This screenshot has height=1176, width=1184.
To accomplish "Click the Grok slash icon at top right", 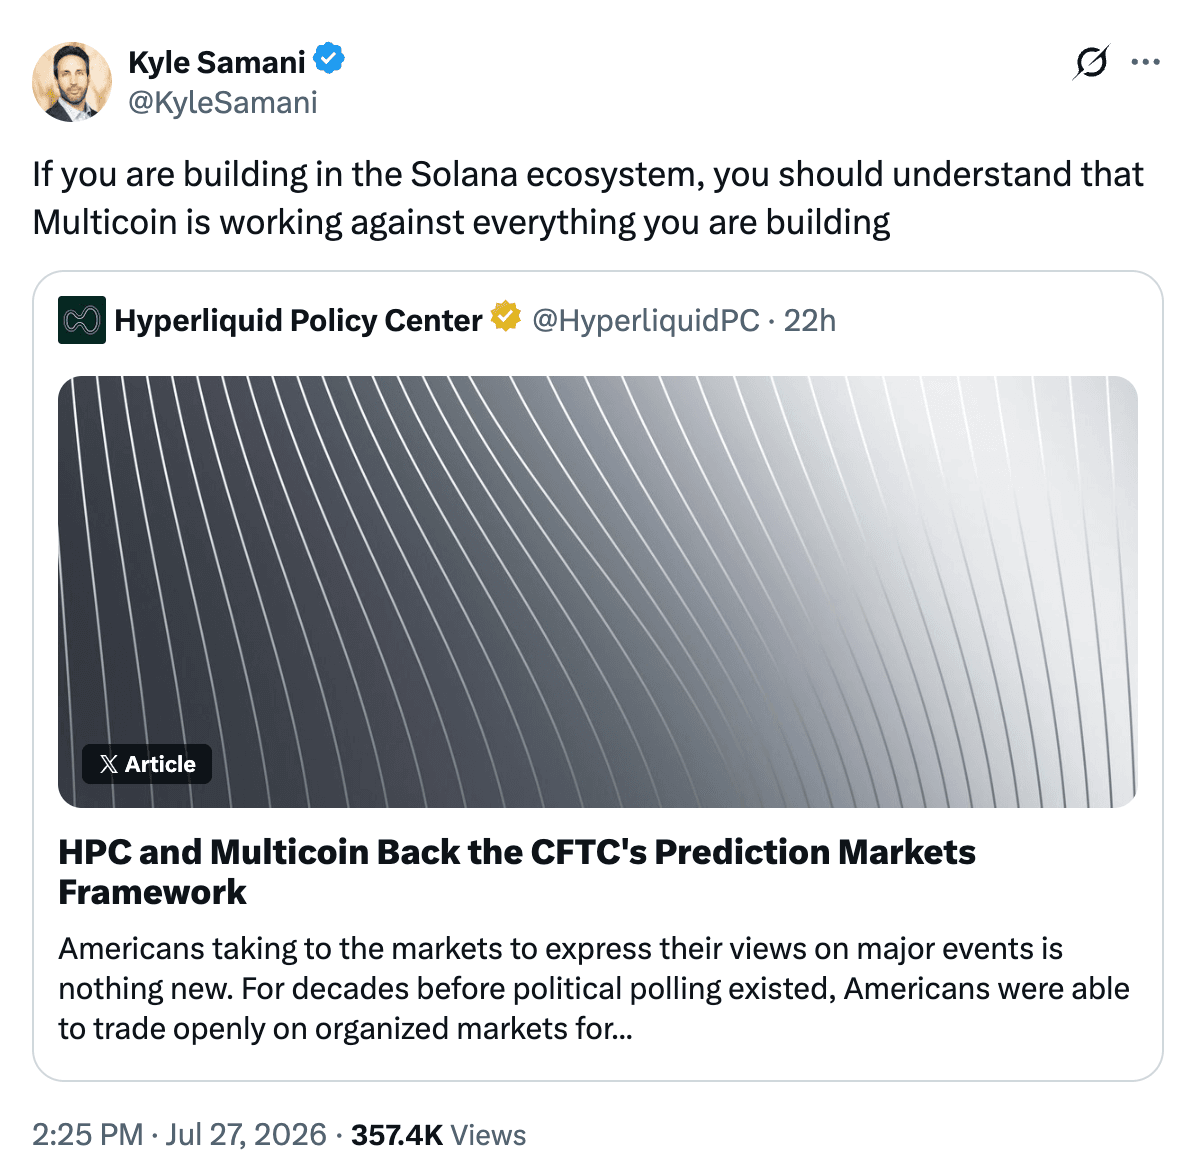I will [x=1090, y=62].
